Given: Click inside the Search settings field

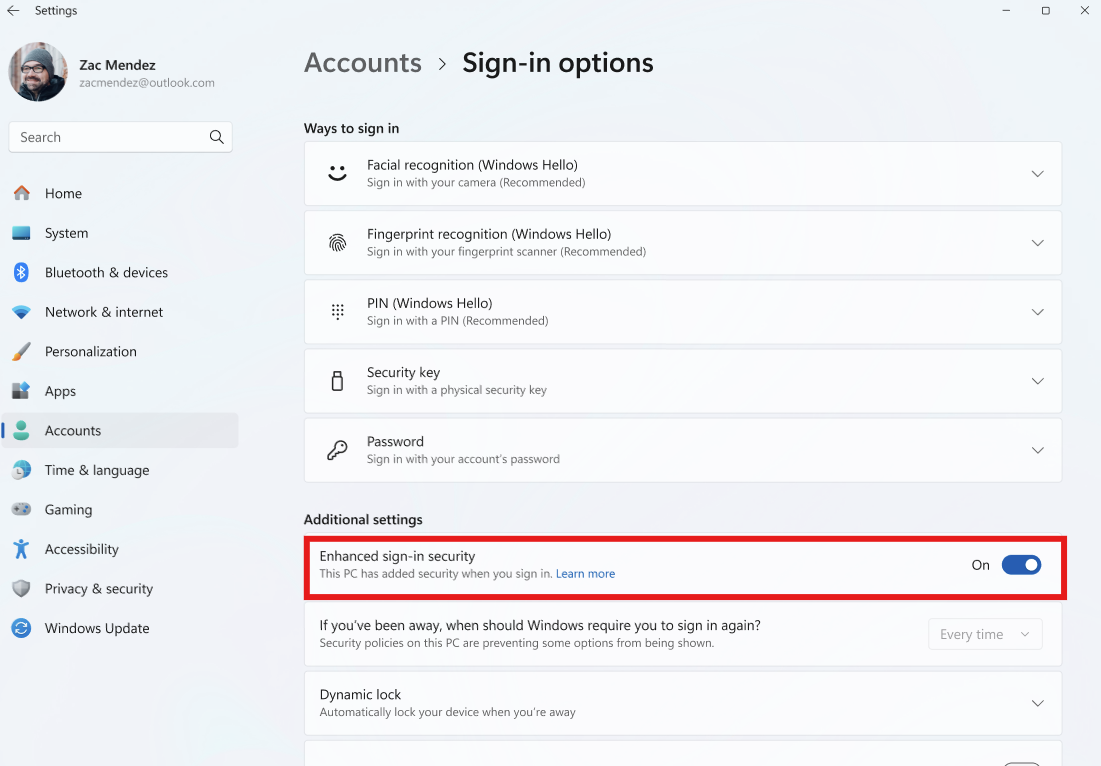Looking at the screenshot, I should click(x=110, y=137).
